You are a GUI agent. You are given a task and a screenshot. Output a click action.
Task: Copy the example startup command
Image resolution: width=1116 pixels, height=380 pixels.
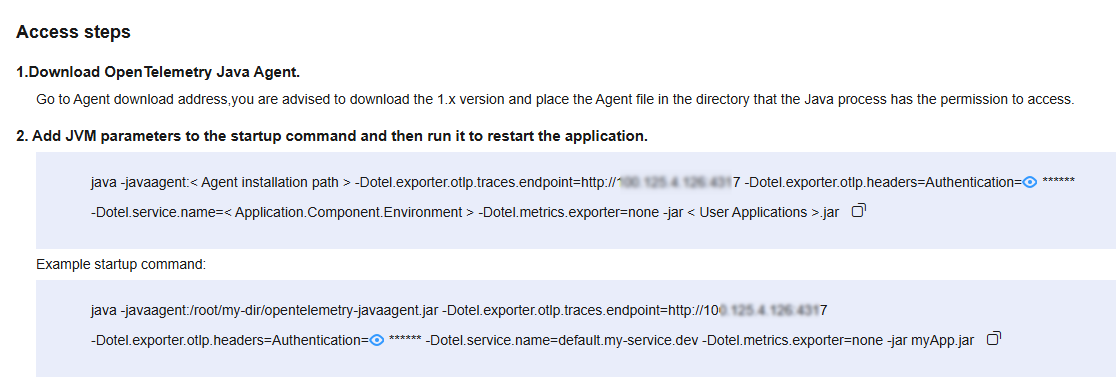pyautogui.click(x=994, y=339)
